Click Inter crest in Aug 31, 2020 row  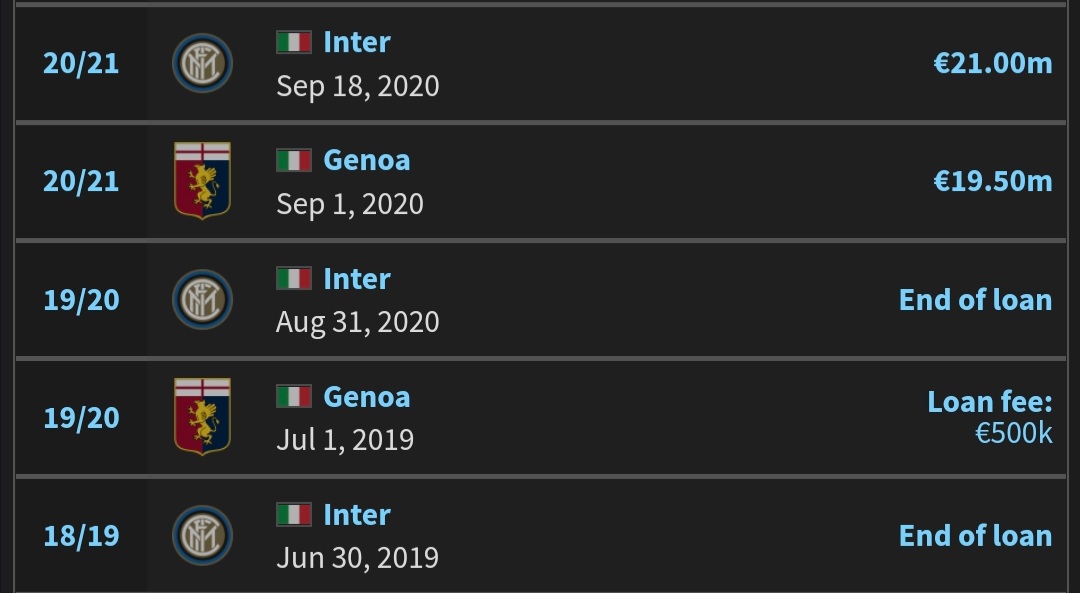coord(202,300)
